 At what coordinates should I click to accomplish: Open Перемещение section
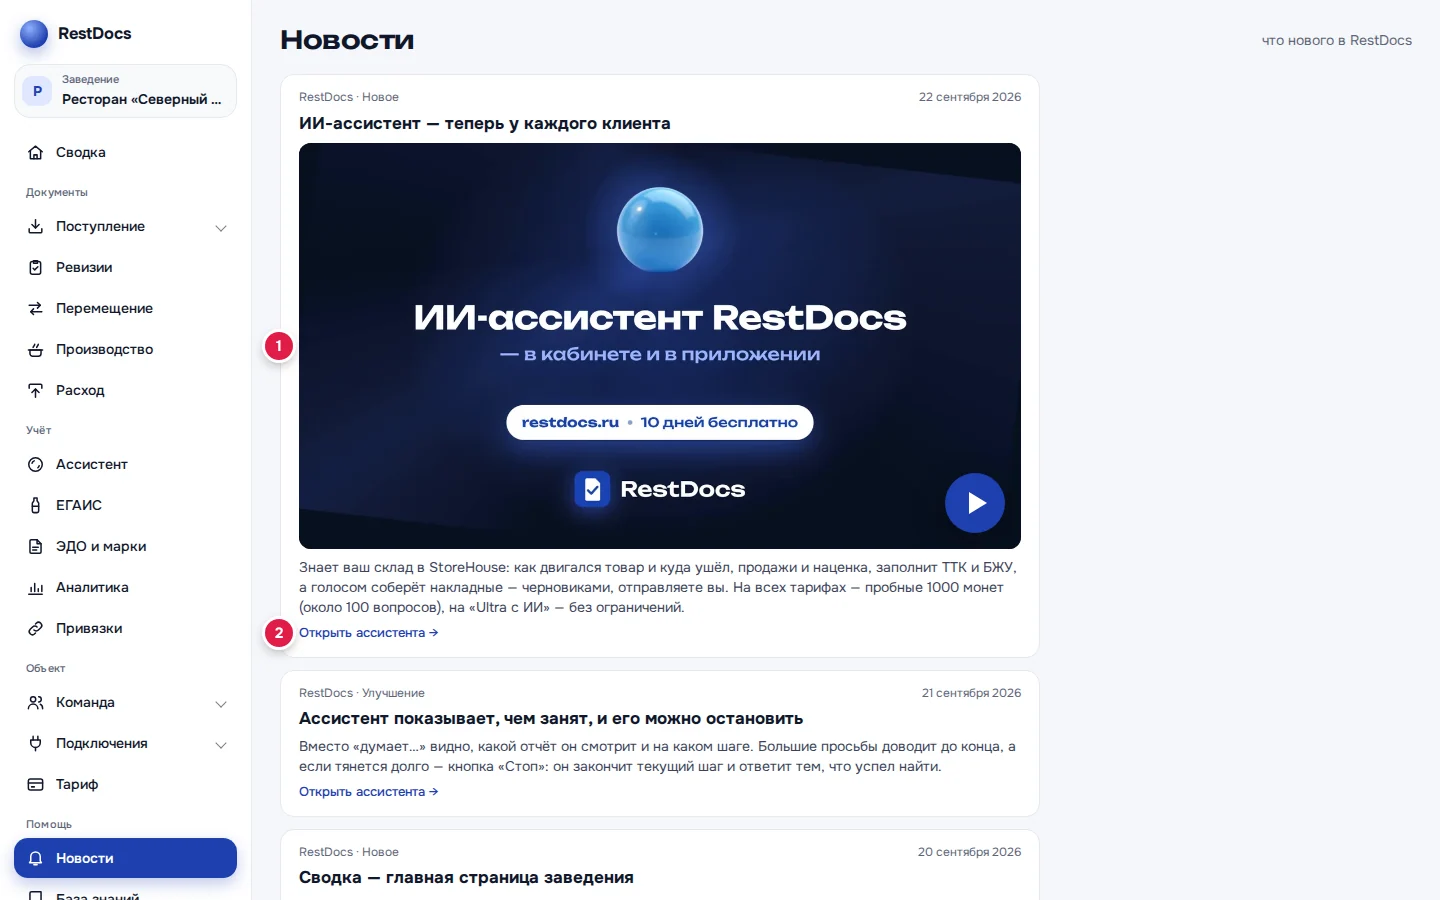click(126, 309)
